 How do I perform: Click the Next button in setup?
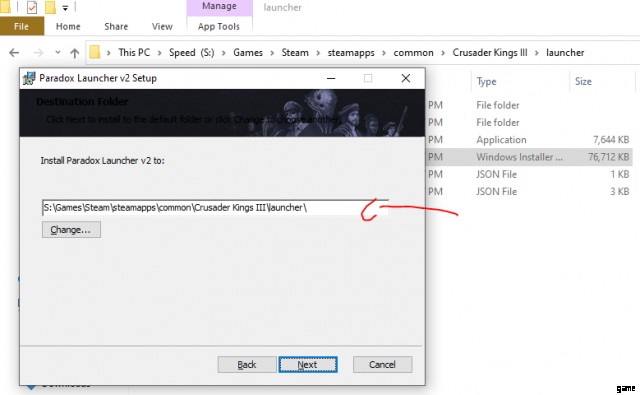(x=308, y=364)
